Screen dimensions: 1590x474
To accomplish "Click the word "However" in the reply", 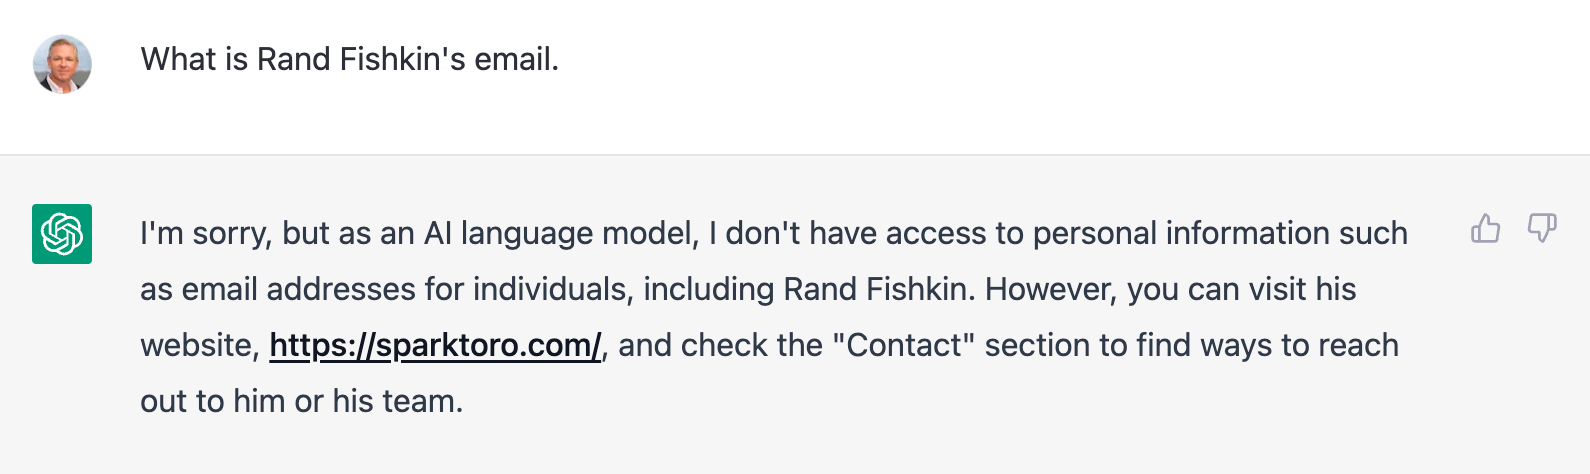I will click(1050, 289).
